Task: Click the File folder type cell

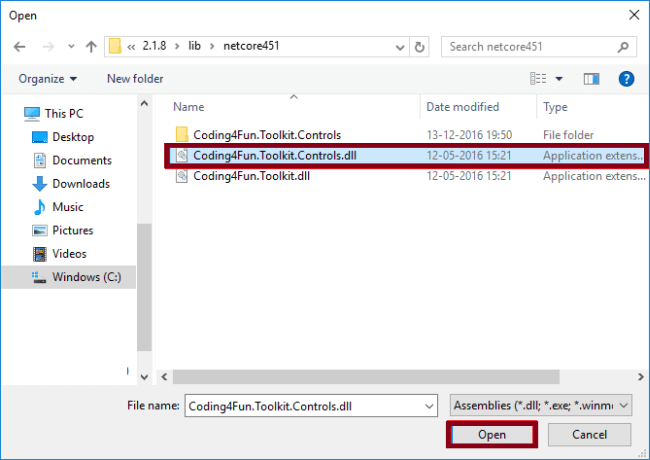Action: click(x=568, y=135)
